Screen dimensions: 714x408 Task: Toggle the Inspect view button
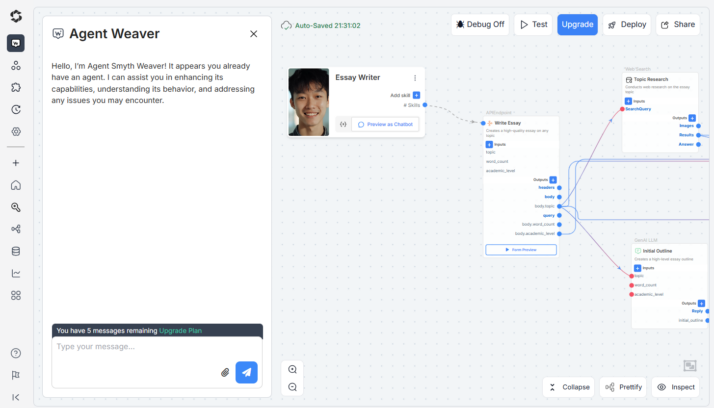point(676,387)
